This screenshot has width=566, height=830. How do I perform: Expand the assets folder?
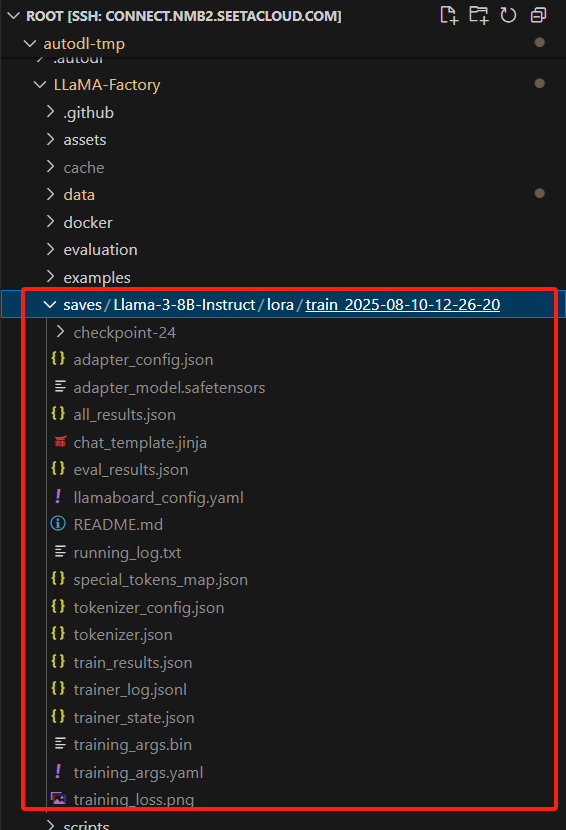[50, 139]
